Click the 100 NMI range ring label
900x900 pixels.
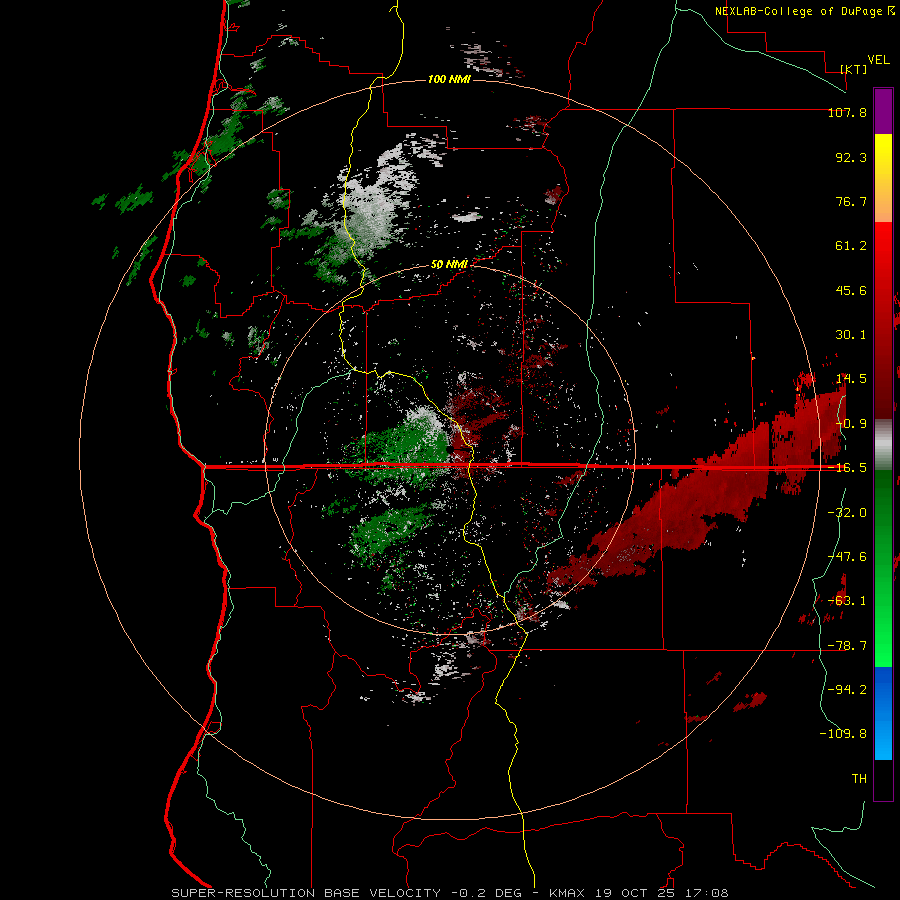(449, 79)
